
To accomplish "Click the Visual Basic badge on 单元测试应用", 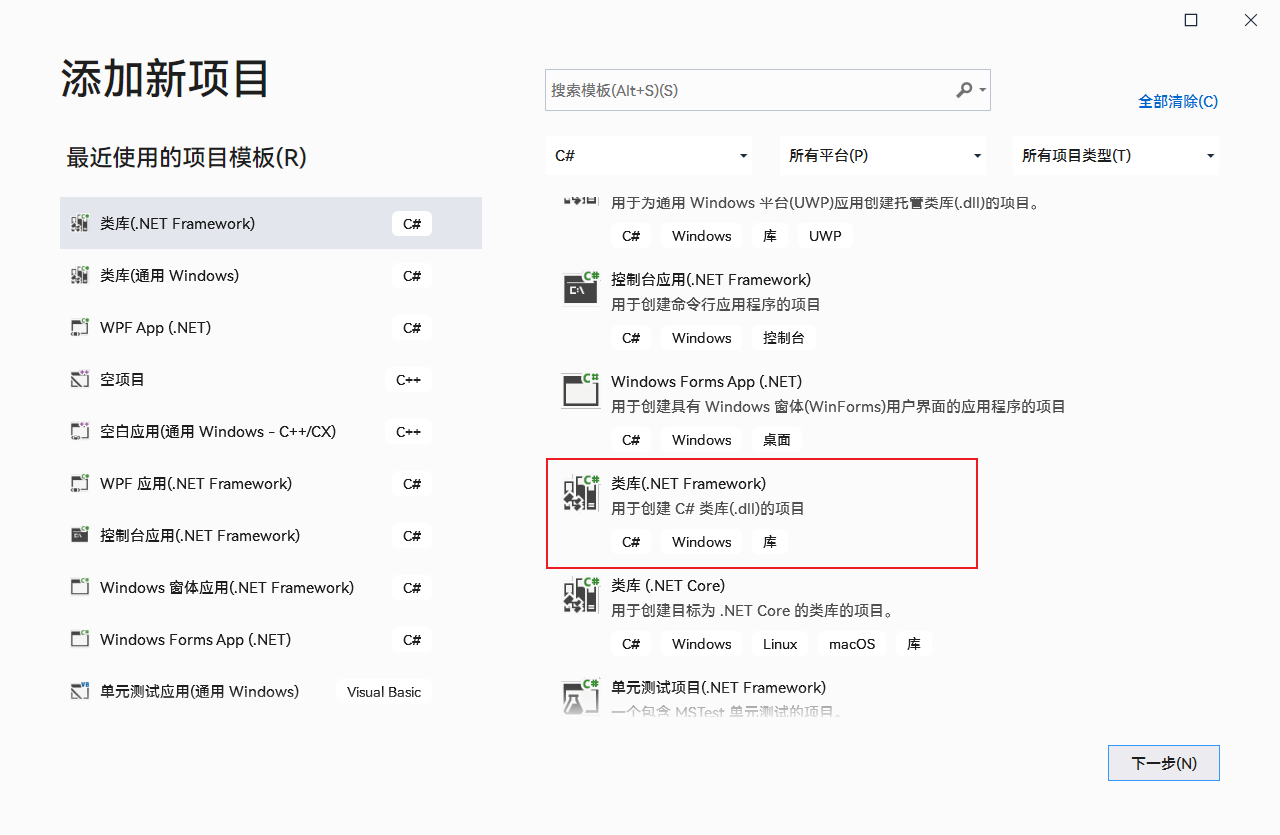I will (x=384, y=692).
